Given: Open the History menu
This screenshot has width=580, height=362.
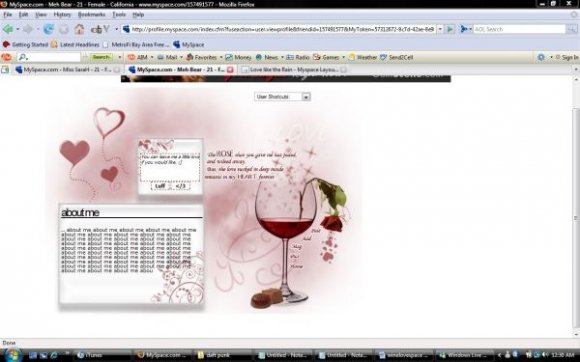Looking at the screenshot, I should pos(62,15).
